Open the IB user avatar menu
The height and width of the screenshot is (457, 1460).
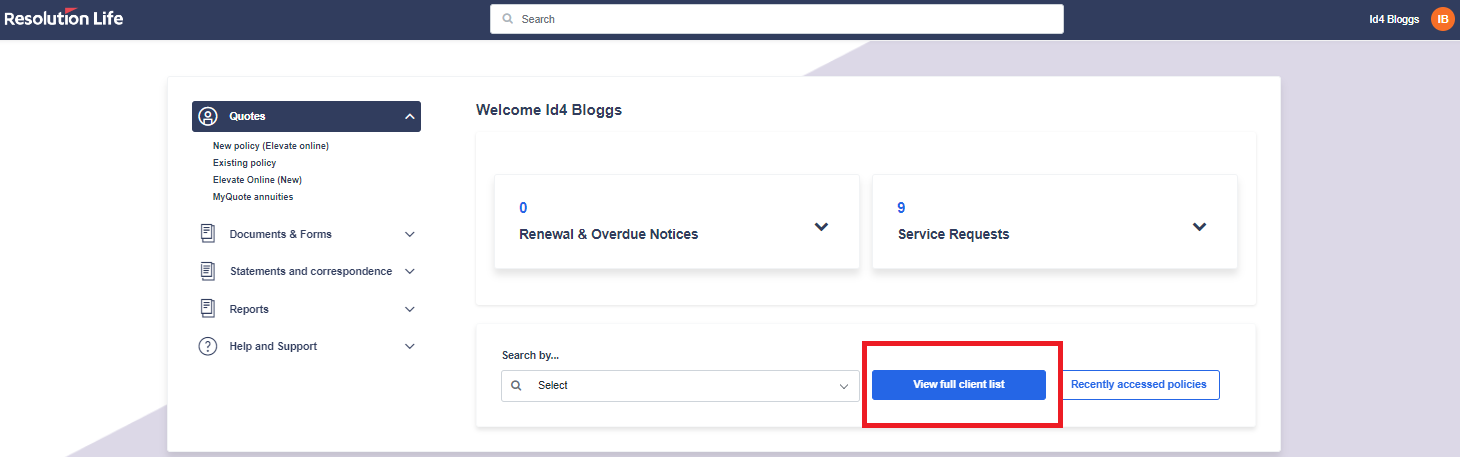coord(1442,19)
